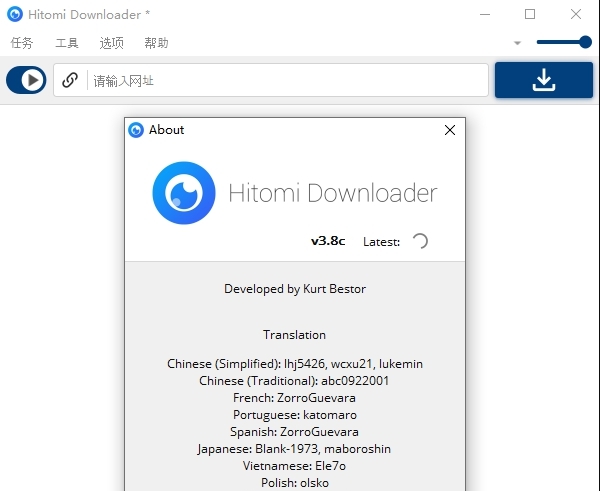Open the 选项 menu
600x491 pixels.
coord(111,43)
